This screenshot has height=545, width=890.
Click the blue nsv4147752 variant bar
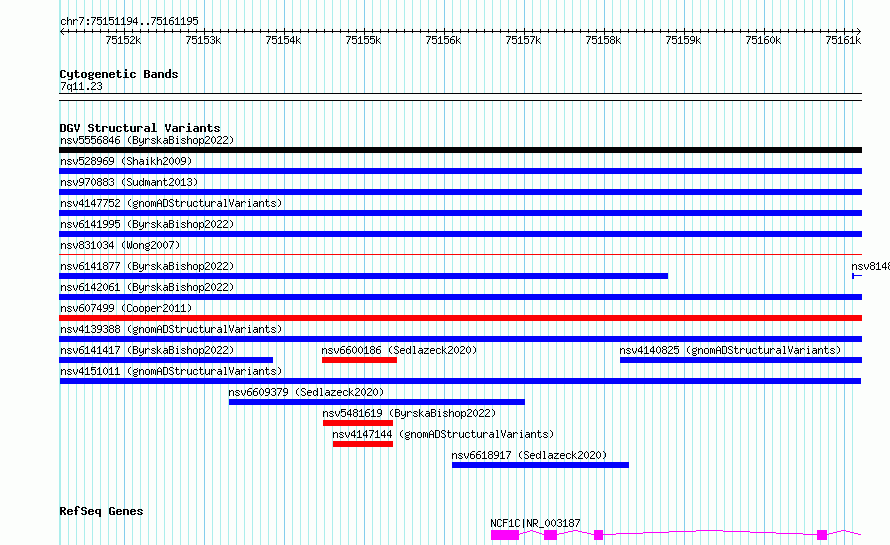click(x=460, y=213)
